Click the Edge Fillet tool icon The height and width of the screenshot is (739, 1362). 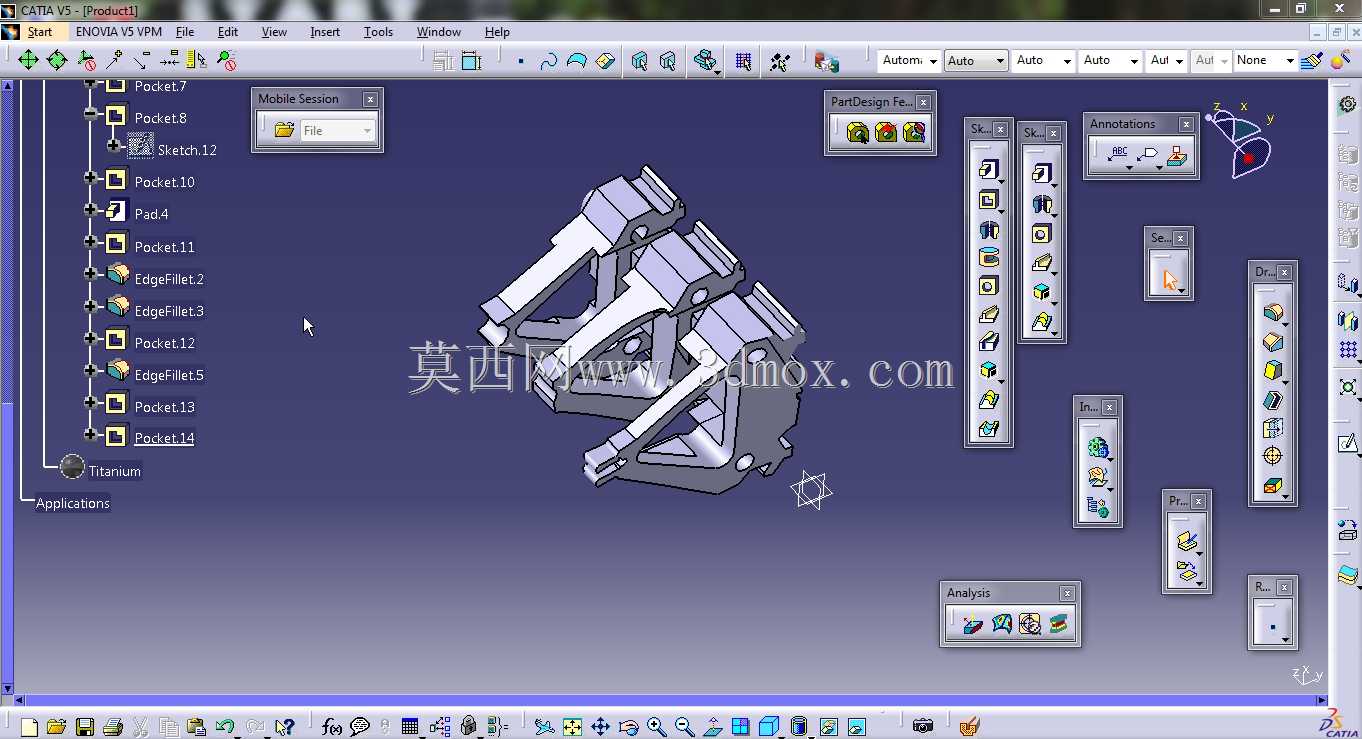[1272, 313]
